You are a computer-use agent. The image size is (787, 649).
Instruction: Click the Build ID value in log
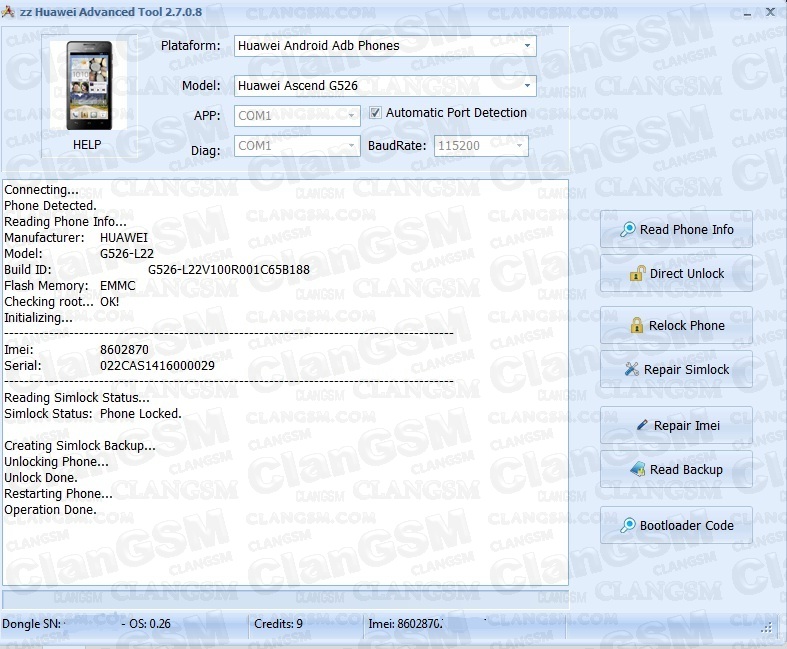[229, 270]
